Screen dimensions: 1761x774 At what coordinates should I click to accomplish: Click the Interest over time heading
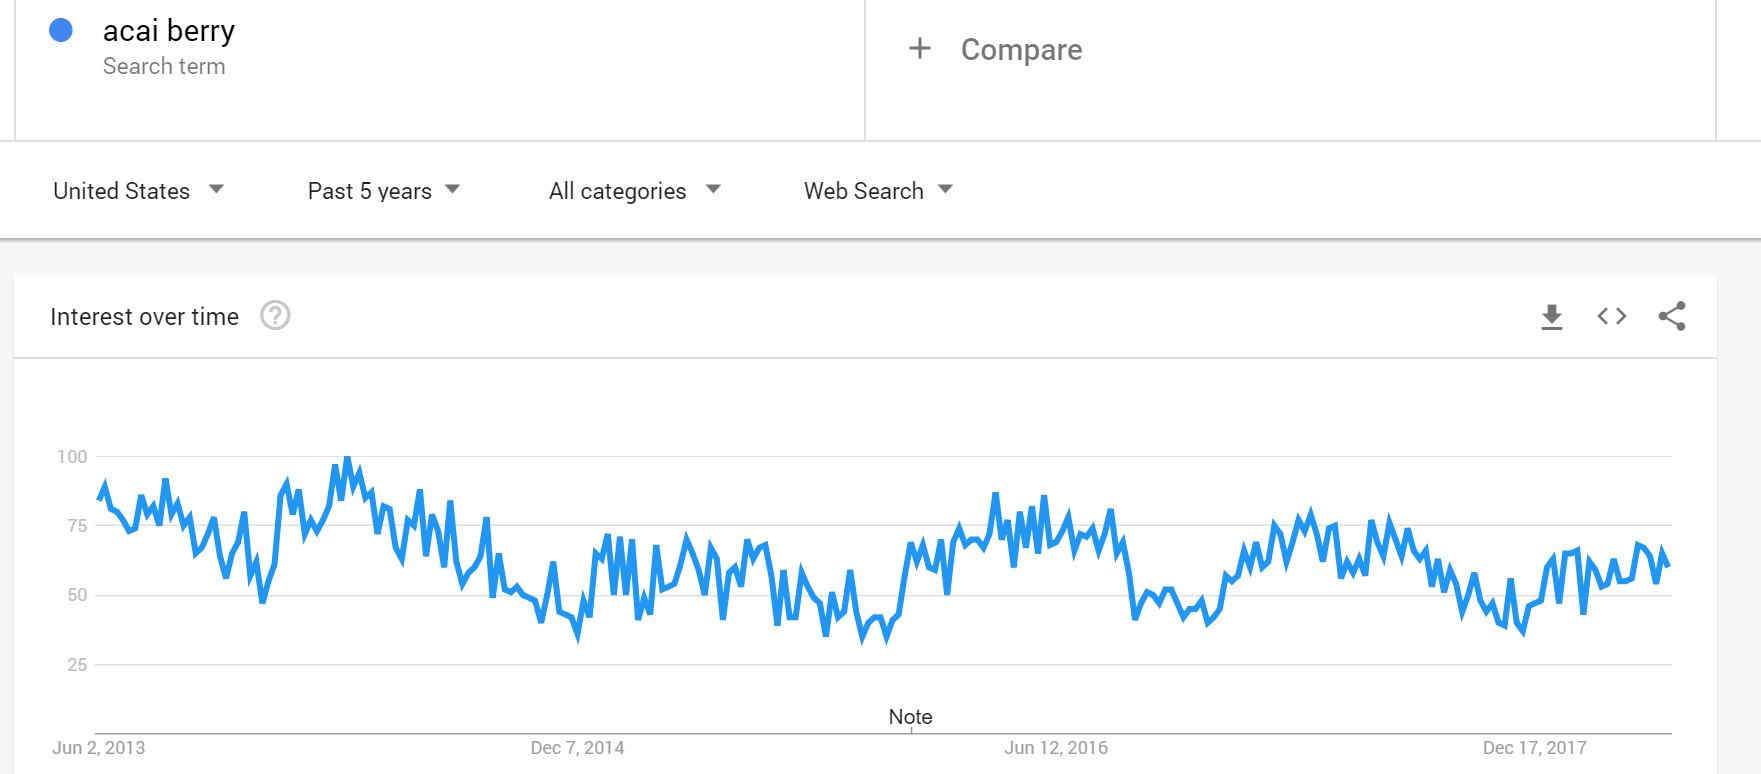[x=144, y=317]
